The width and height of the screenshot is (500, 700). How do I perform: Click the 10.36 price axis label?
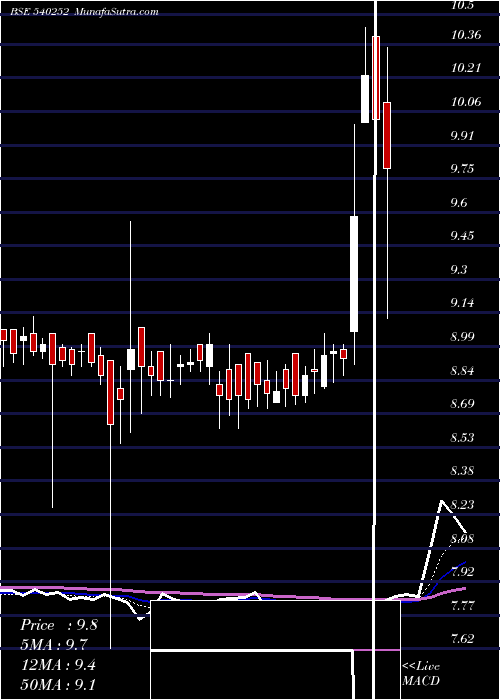(466, 34)
